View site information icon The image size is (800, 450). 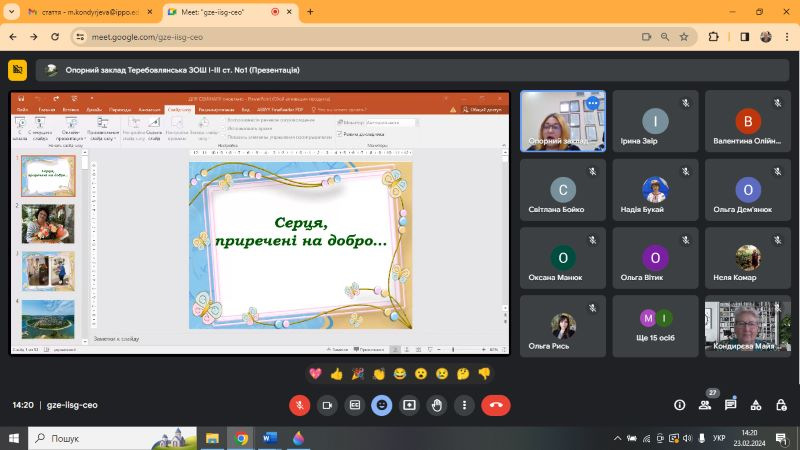click(80, 37)
